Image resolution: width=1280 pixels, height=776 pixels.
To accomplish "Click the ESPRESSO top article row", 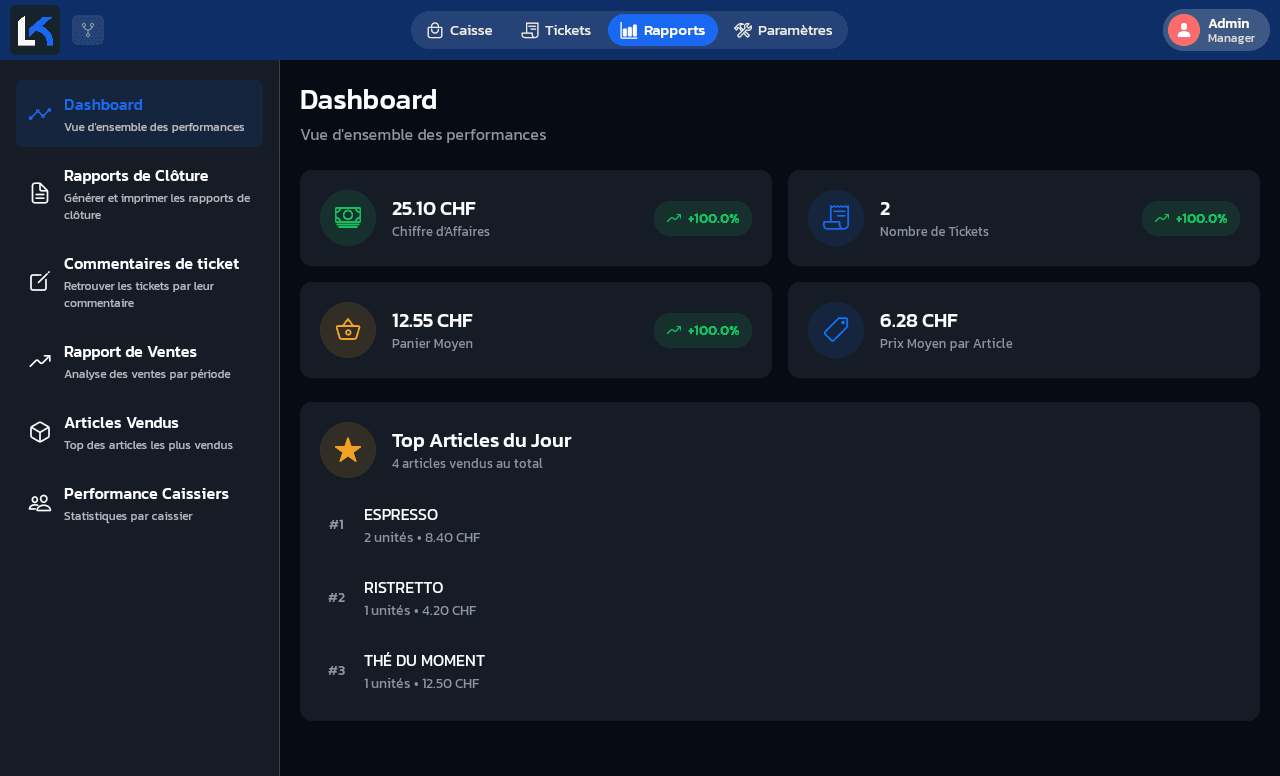I will pos(780,525).
